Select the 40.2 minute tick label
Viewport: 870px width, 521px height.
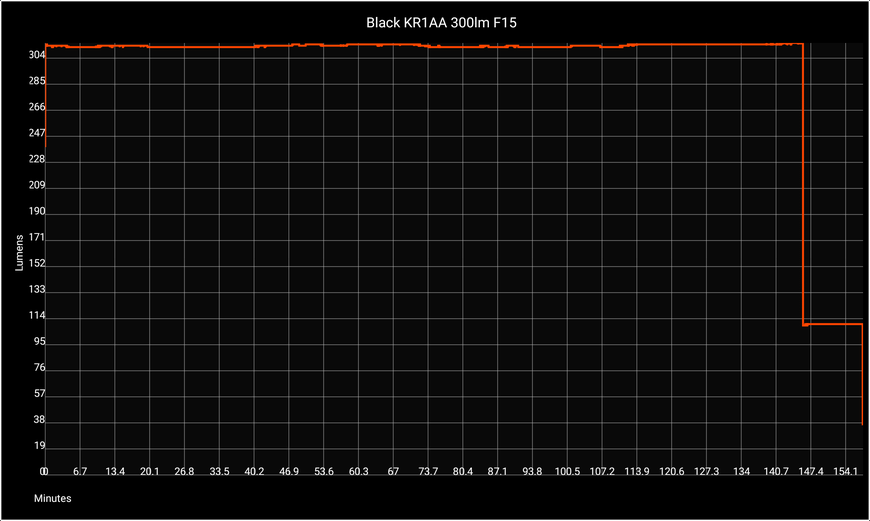pyautogui.click(x=254, y=472)
